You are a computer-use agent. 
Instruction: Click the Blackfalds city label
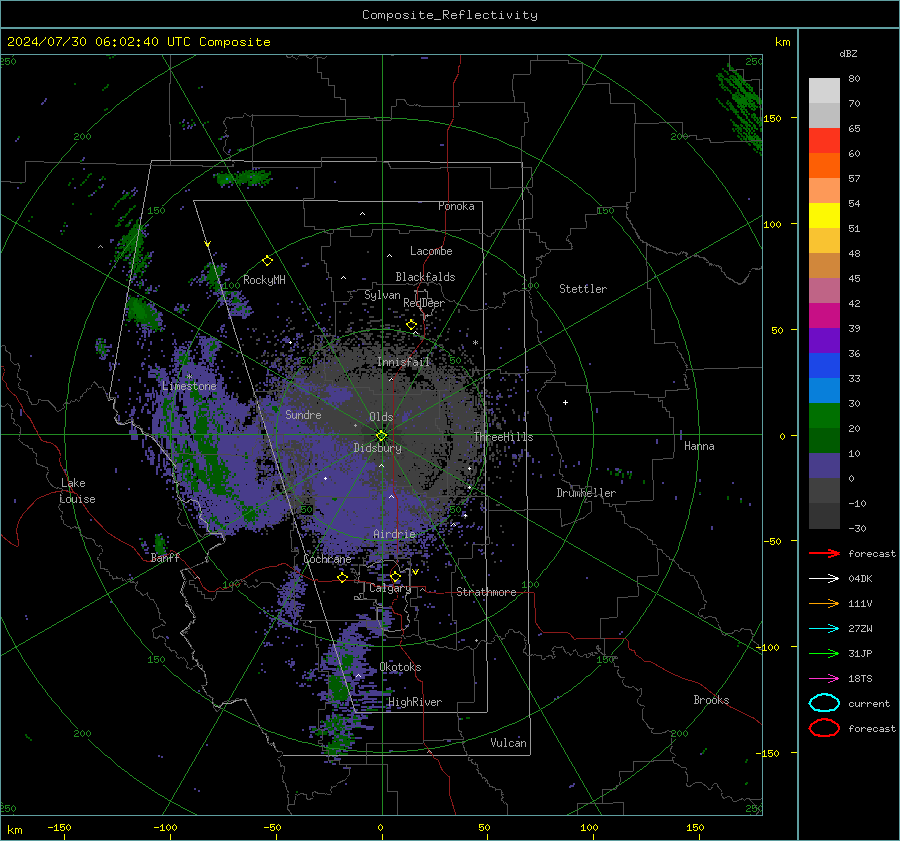(425, 277)
